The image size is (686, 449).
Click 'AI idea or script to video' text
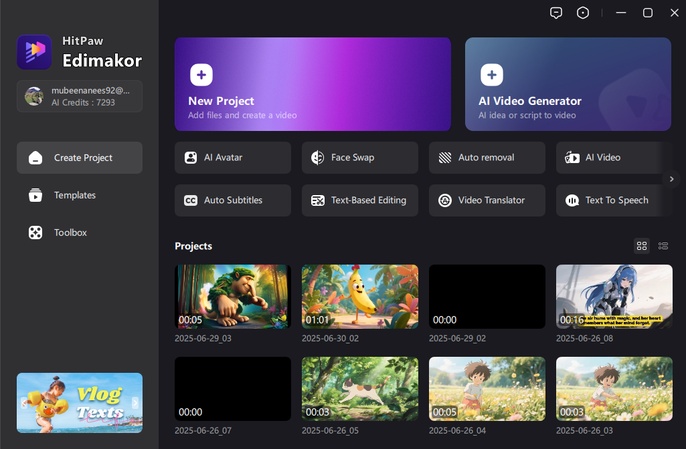527,115
